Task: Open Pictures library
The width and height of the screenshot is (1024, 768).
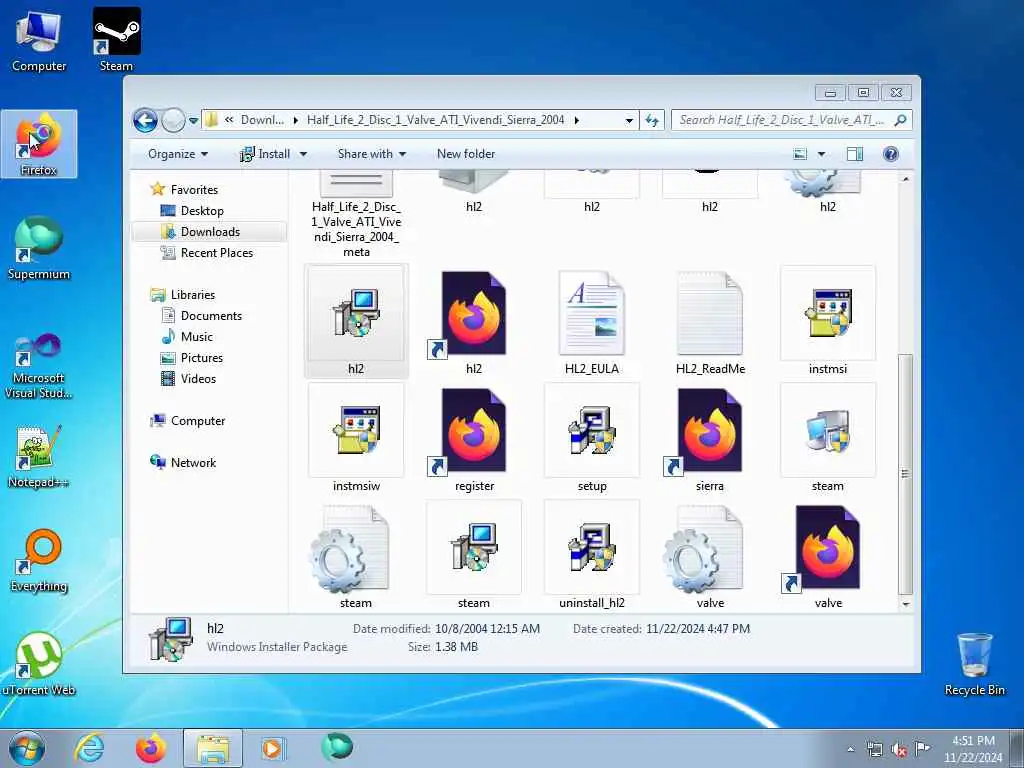Action: click(201, 358)
